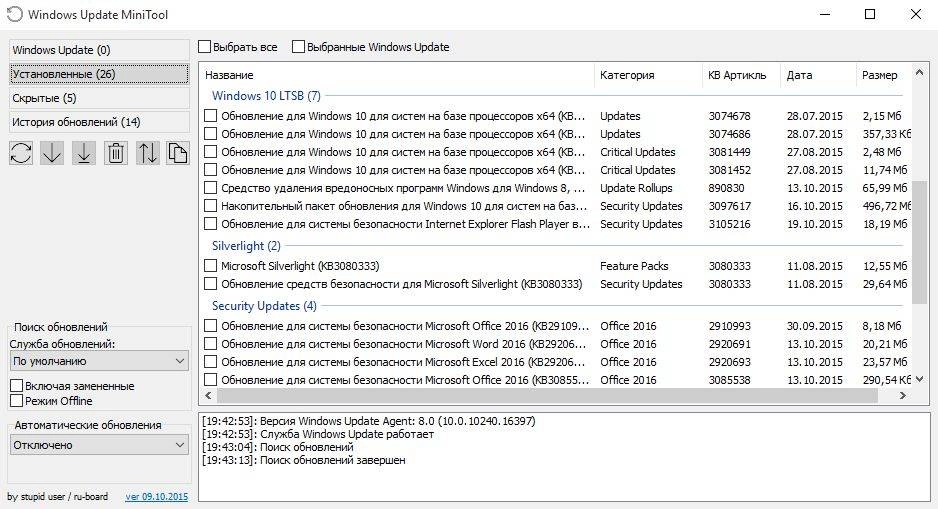Sort by Размер column header
The height and width of the screenshot is (509, 938).
tap(883, 75)
